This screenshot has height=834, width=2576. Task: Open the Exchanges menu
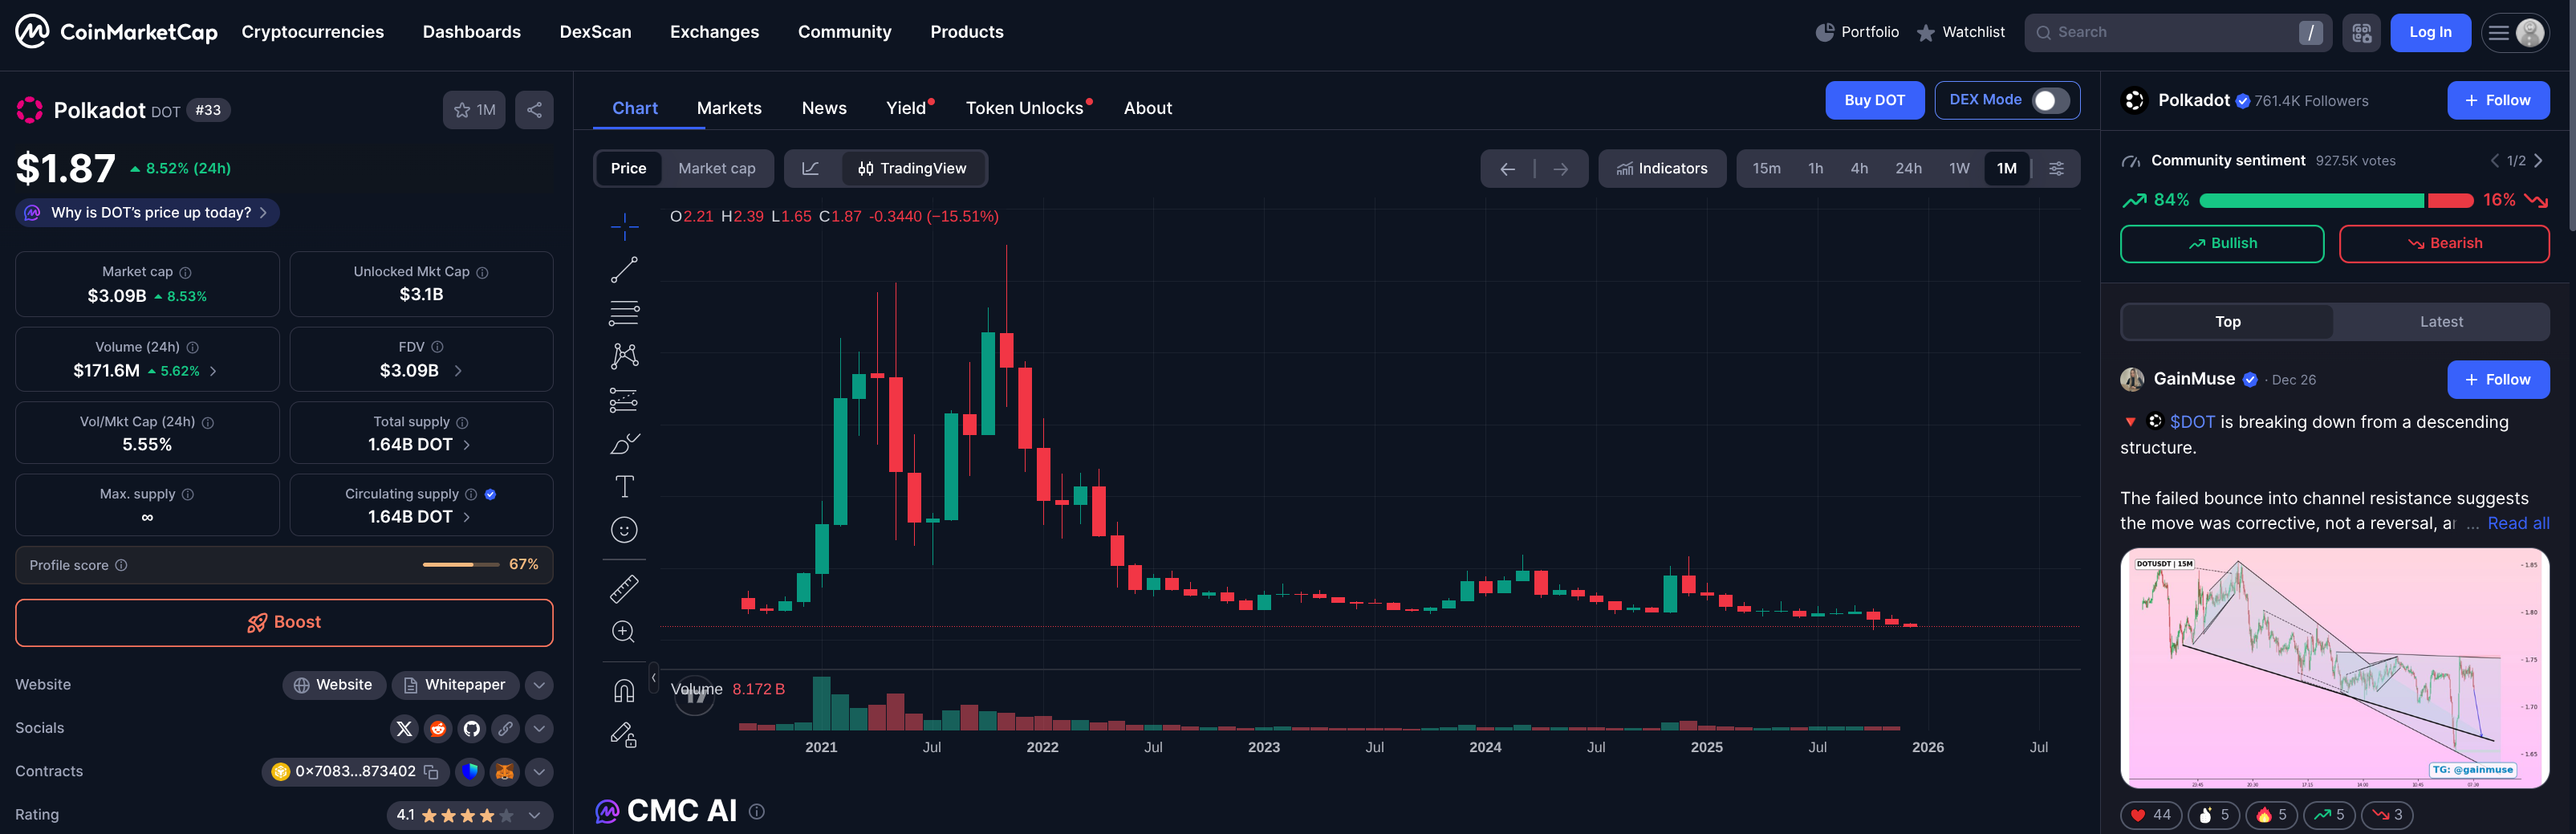tap(714, 32)
